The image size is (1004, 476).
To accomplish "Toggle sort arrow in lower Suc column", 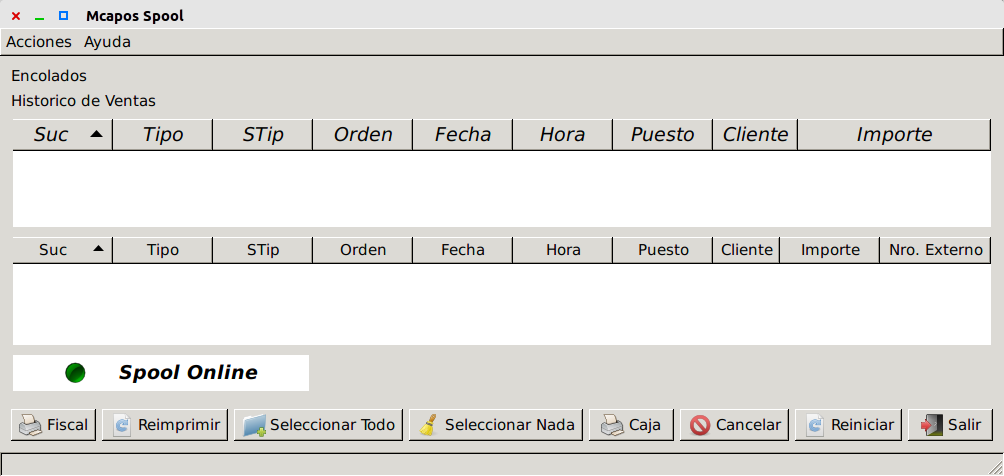I will pos(97,249).
